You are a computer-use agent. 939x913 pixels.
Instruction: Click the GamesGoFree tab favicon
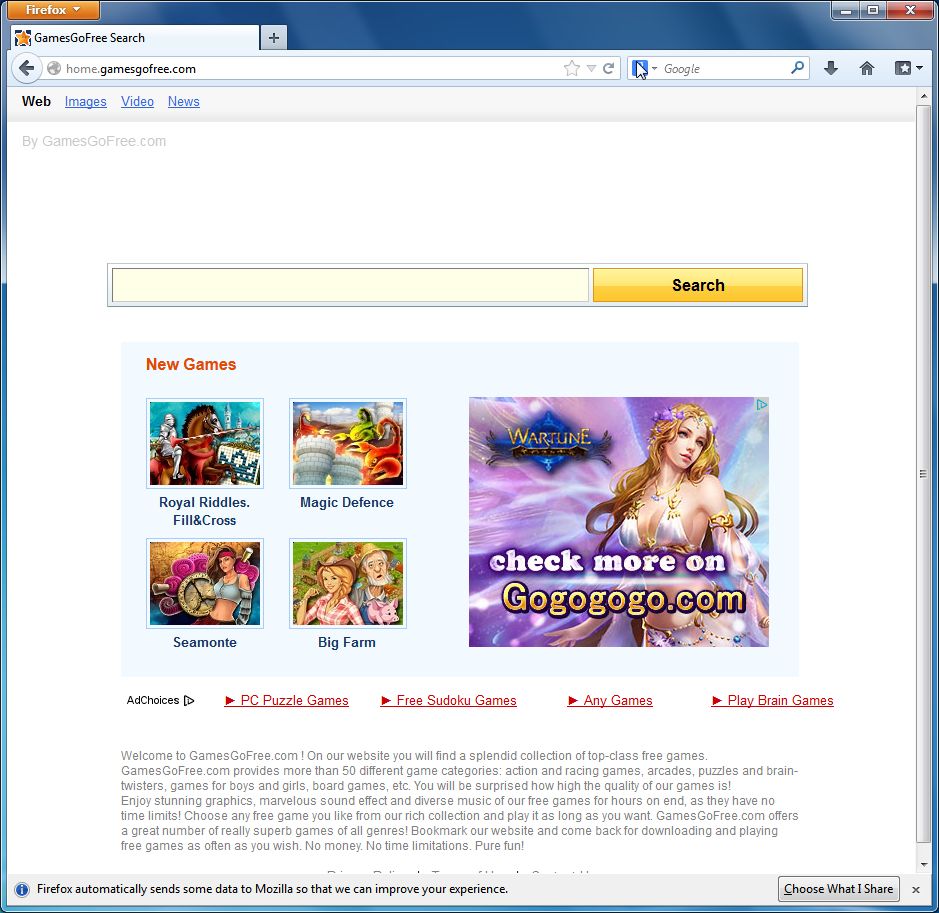click(x=23, y=38)
